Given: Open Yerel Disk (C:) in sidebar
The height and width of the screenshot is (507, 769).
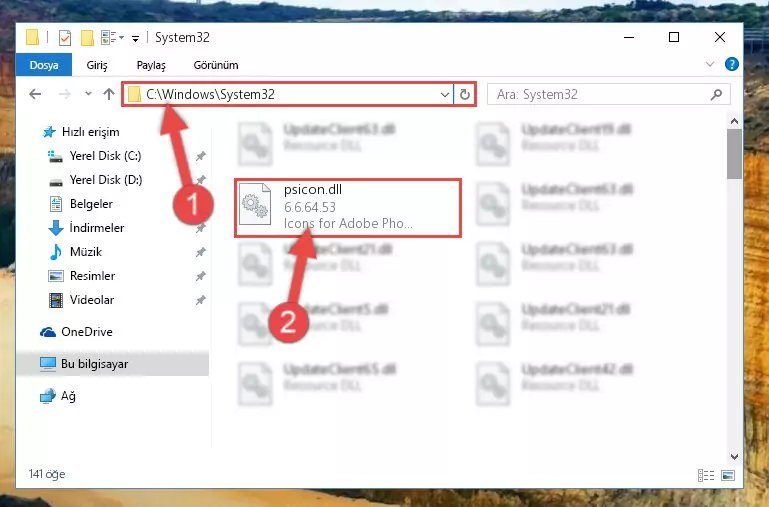Looking at the screenshot, I should pos(105,156).
